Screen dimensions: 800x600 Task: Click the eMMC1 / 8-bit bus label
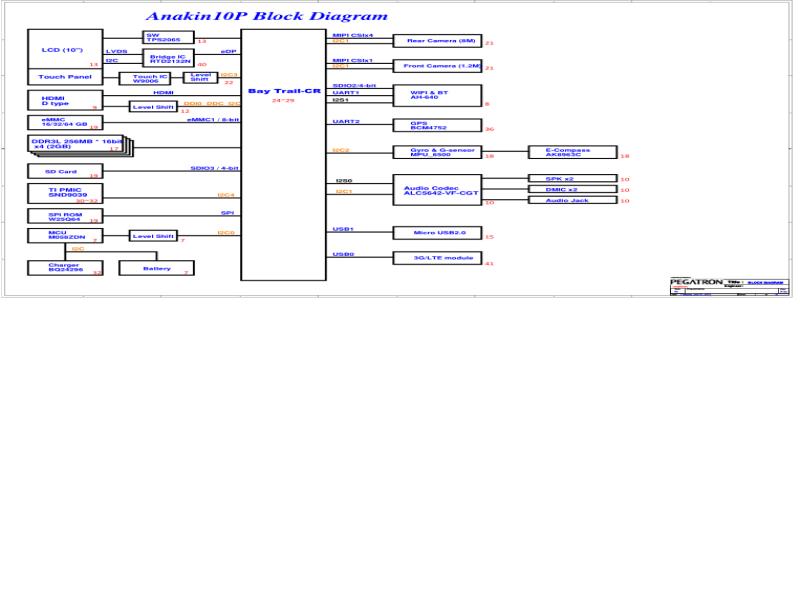pyautogui.click(x=213, y=120)
